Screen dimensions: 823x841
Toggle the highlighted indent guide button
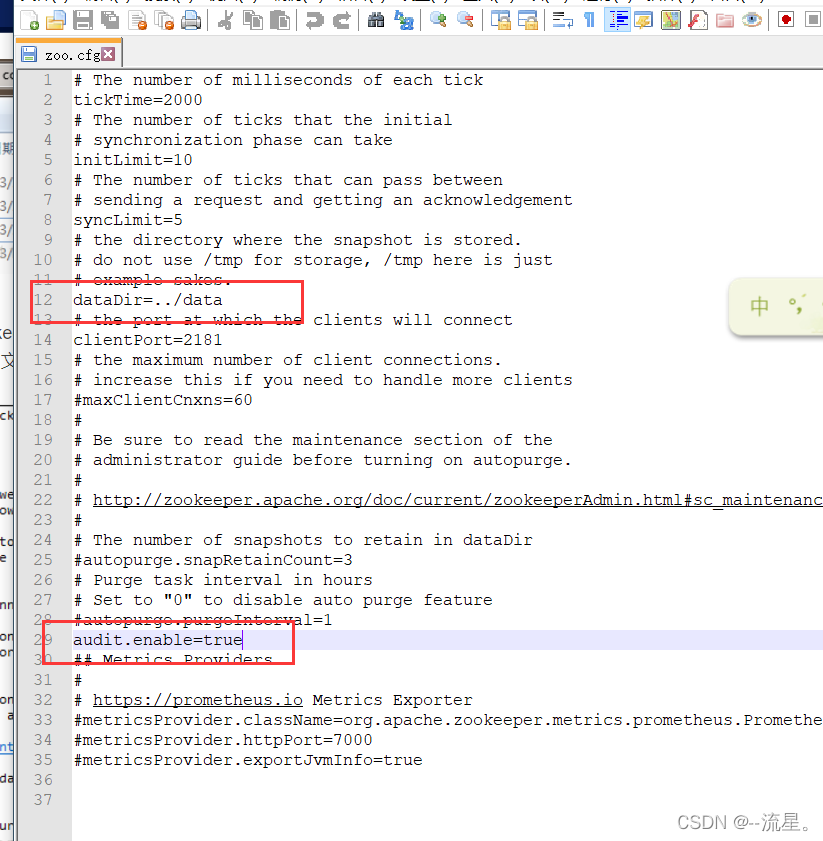(617, 20)
